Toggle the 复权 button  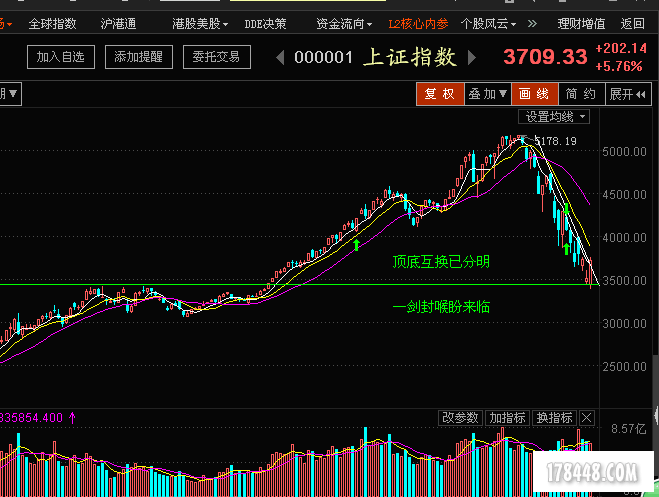coord(440,94)
